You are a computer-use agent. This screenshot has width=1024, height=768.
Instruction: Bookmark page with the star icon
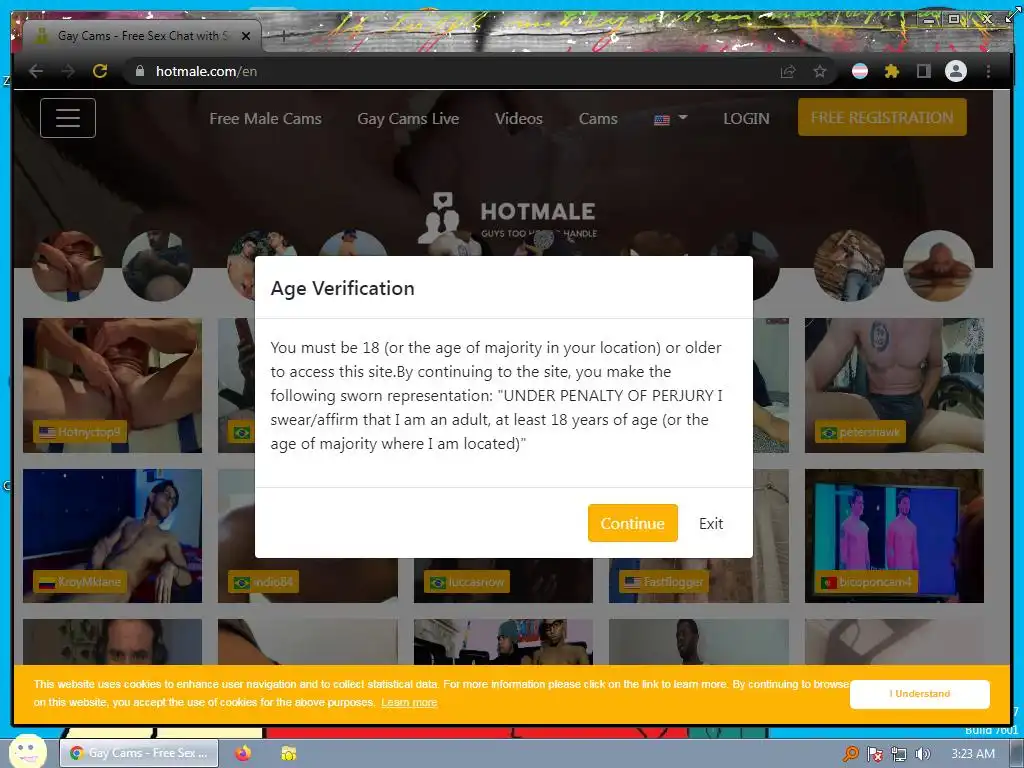820,71
